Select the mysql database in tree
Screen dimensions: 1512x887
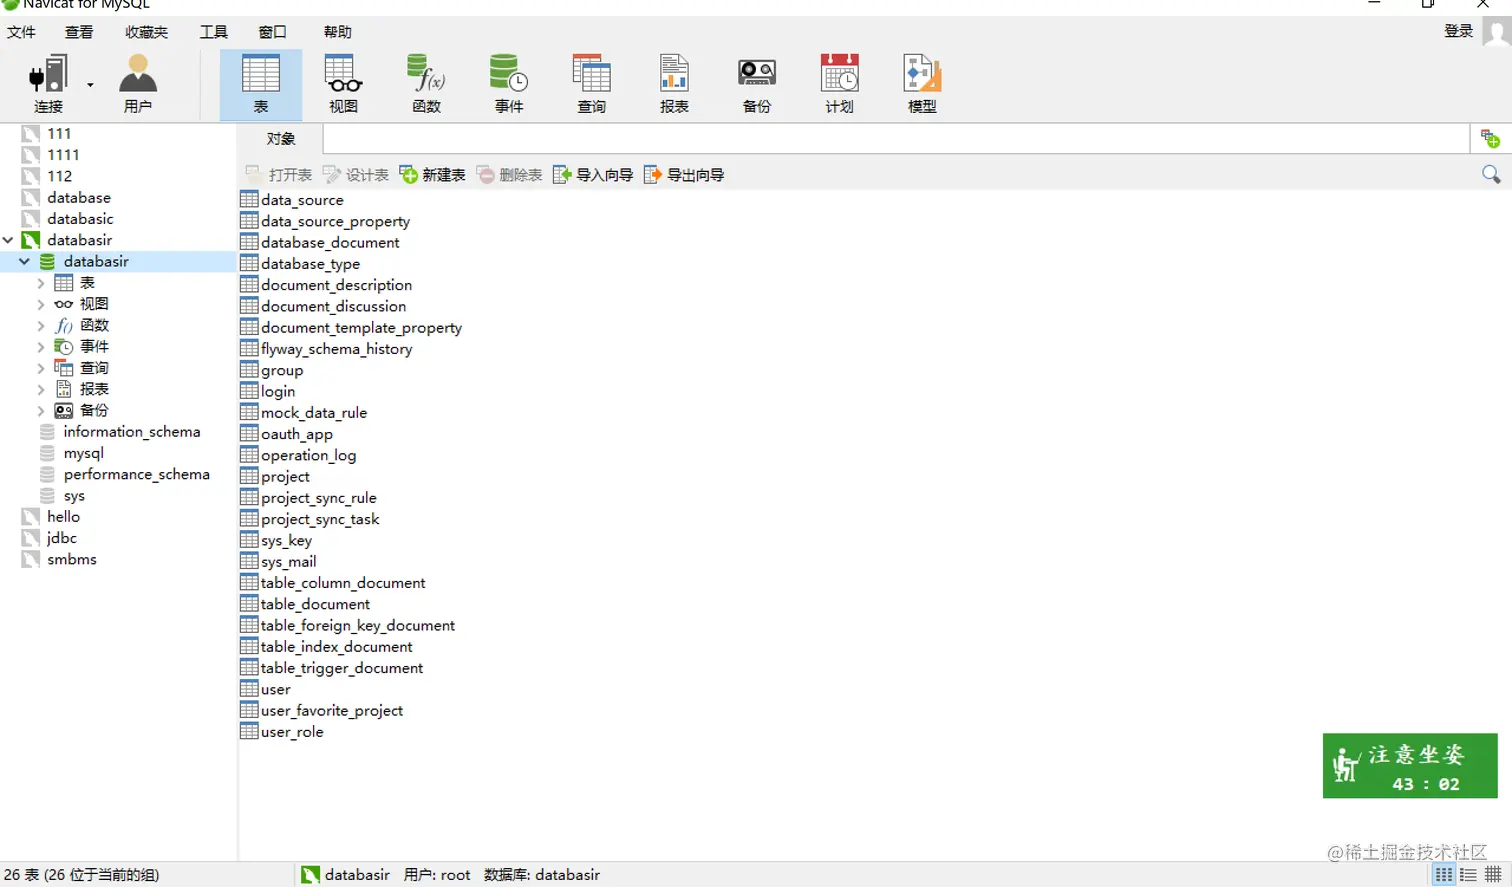point(83,453)
